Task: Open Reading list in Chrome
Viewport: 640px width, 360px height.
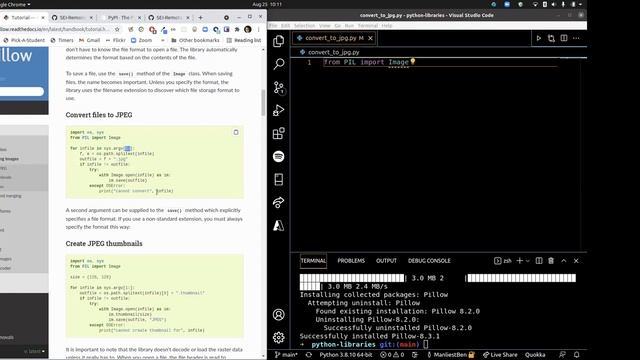Action: (x=244, y=40)
